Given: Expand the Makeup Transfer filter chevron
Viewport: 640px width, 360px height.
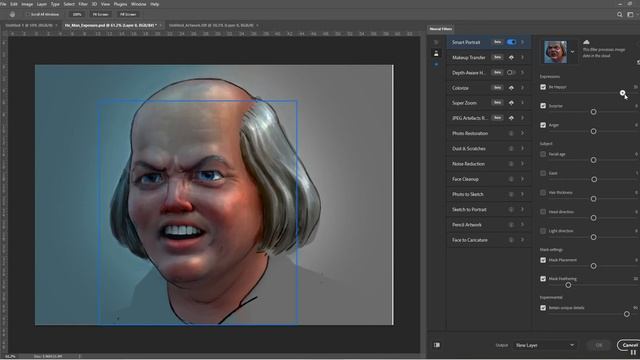Looking at the screenshot, I should pos(522,58).
